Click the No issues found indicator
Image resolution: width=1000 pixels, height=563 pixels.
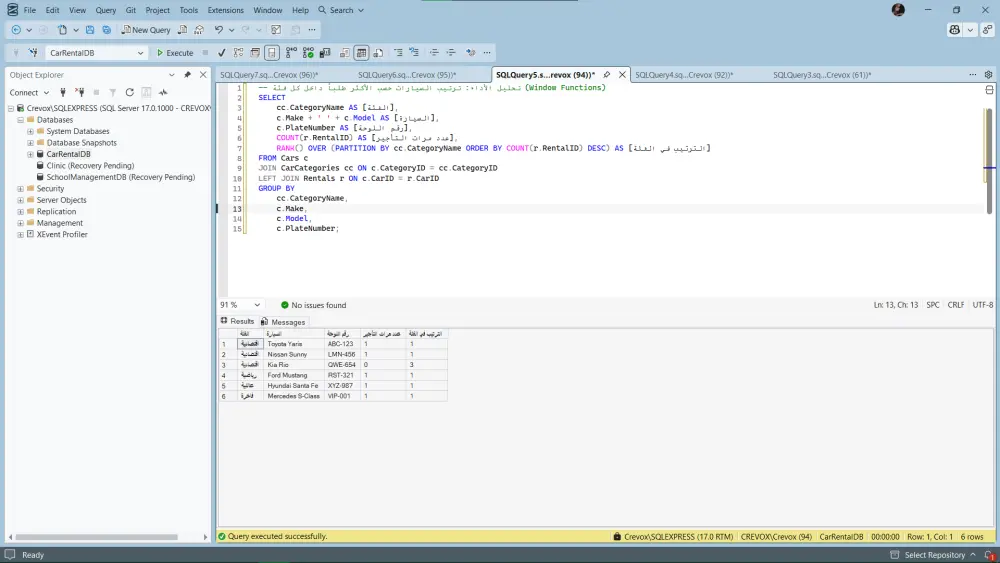click(313, 305)
